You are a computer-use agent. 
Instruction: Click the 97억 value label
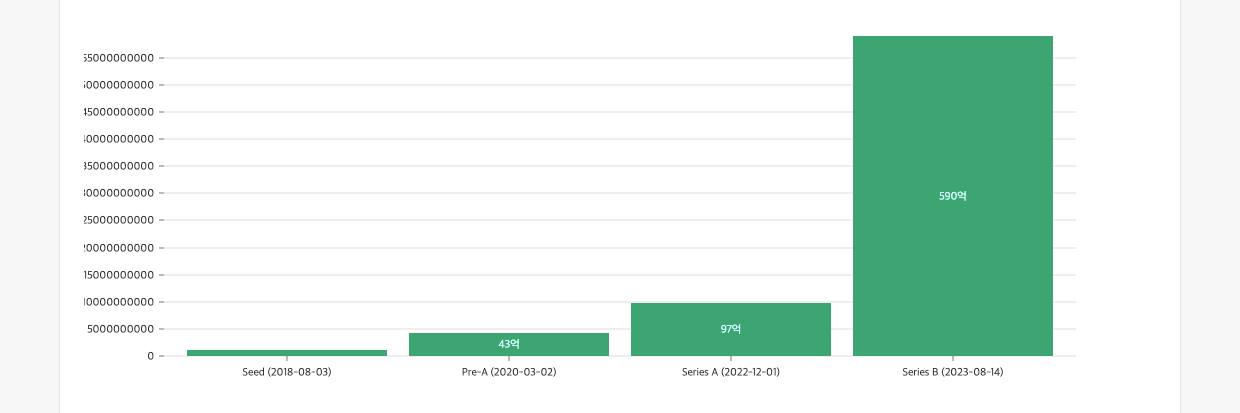click(x=731, y=329)
